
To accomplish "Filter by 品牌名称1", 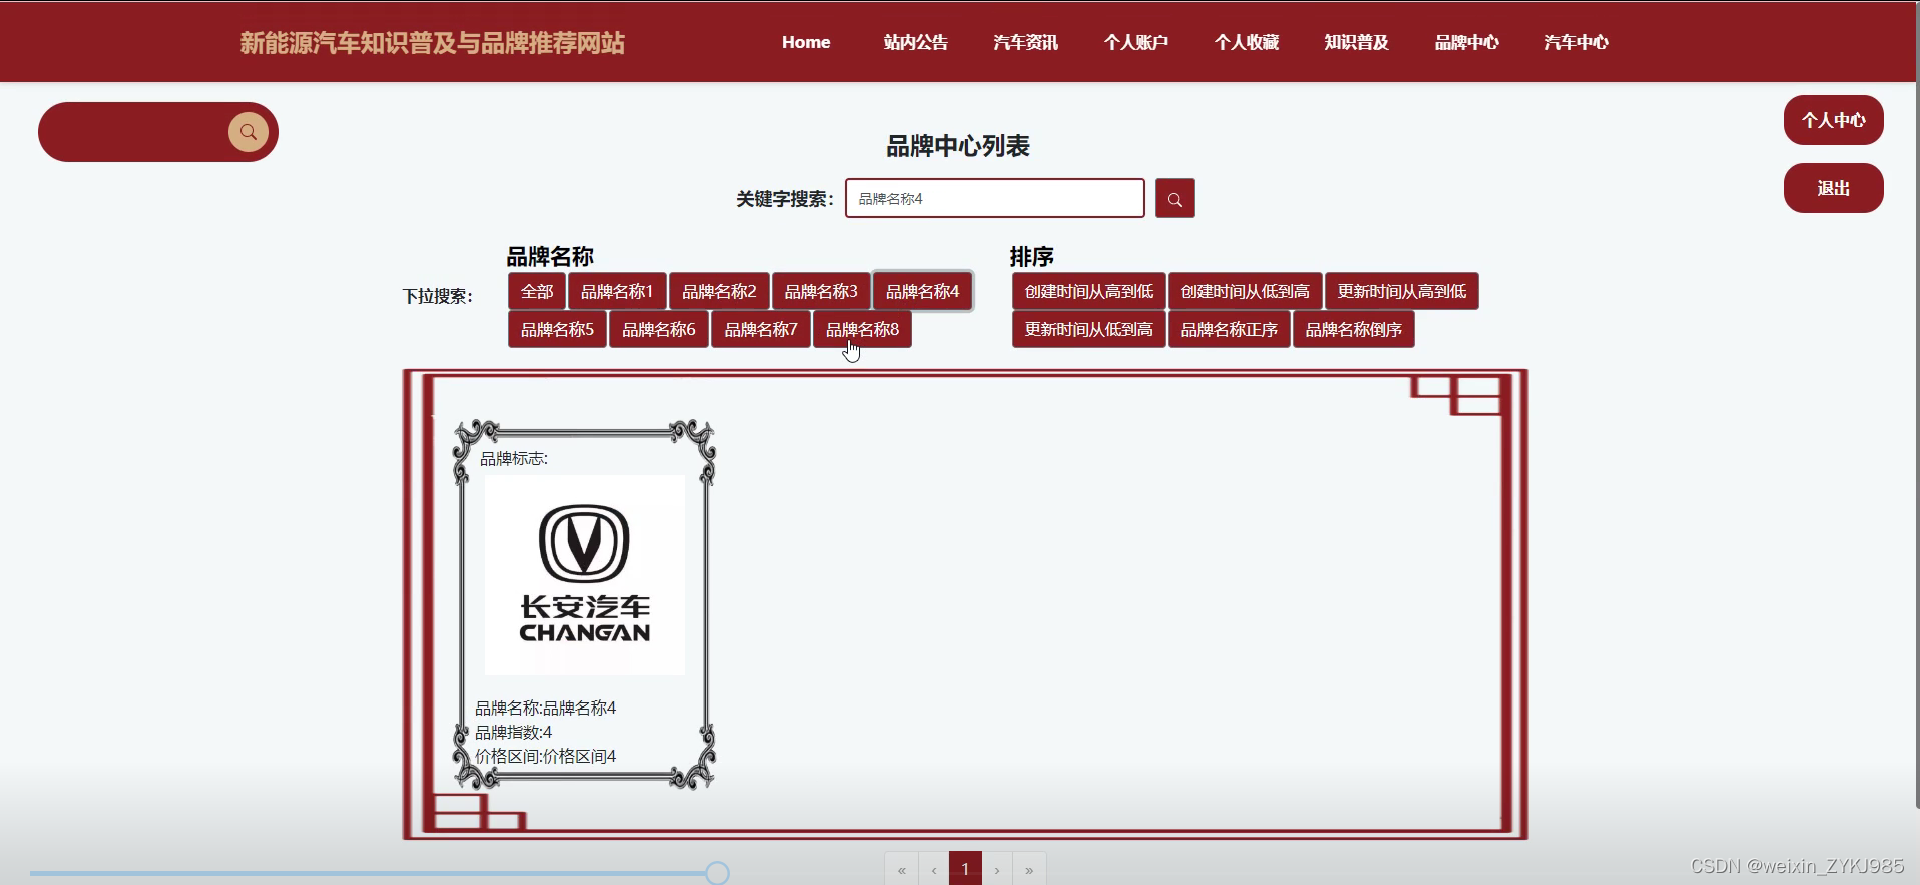I will click(x=617, y=291).
